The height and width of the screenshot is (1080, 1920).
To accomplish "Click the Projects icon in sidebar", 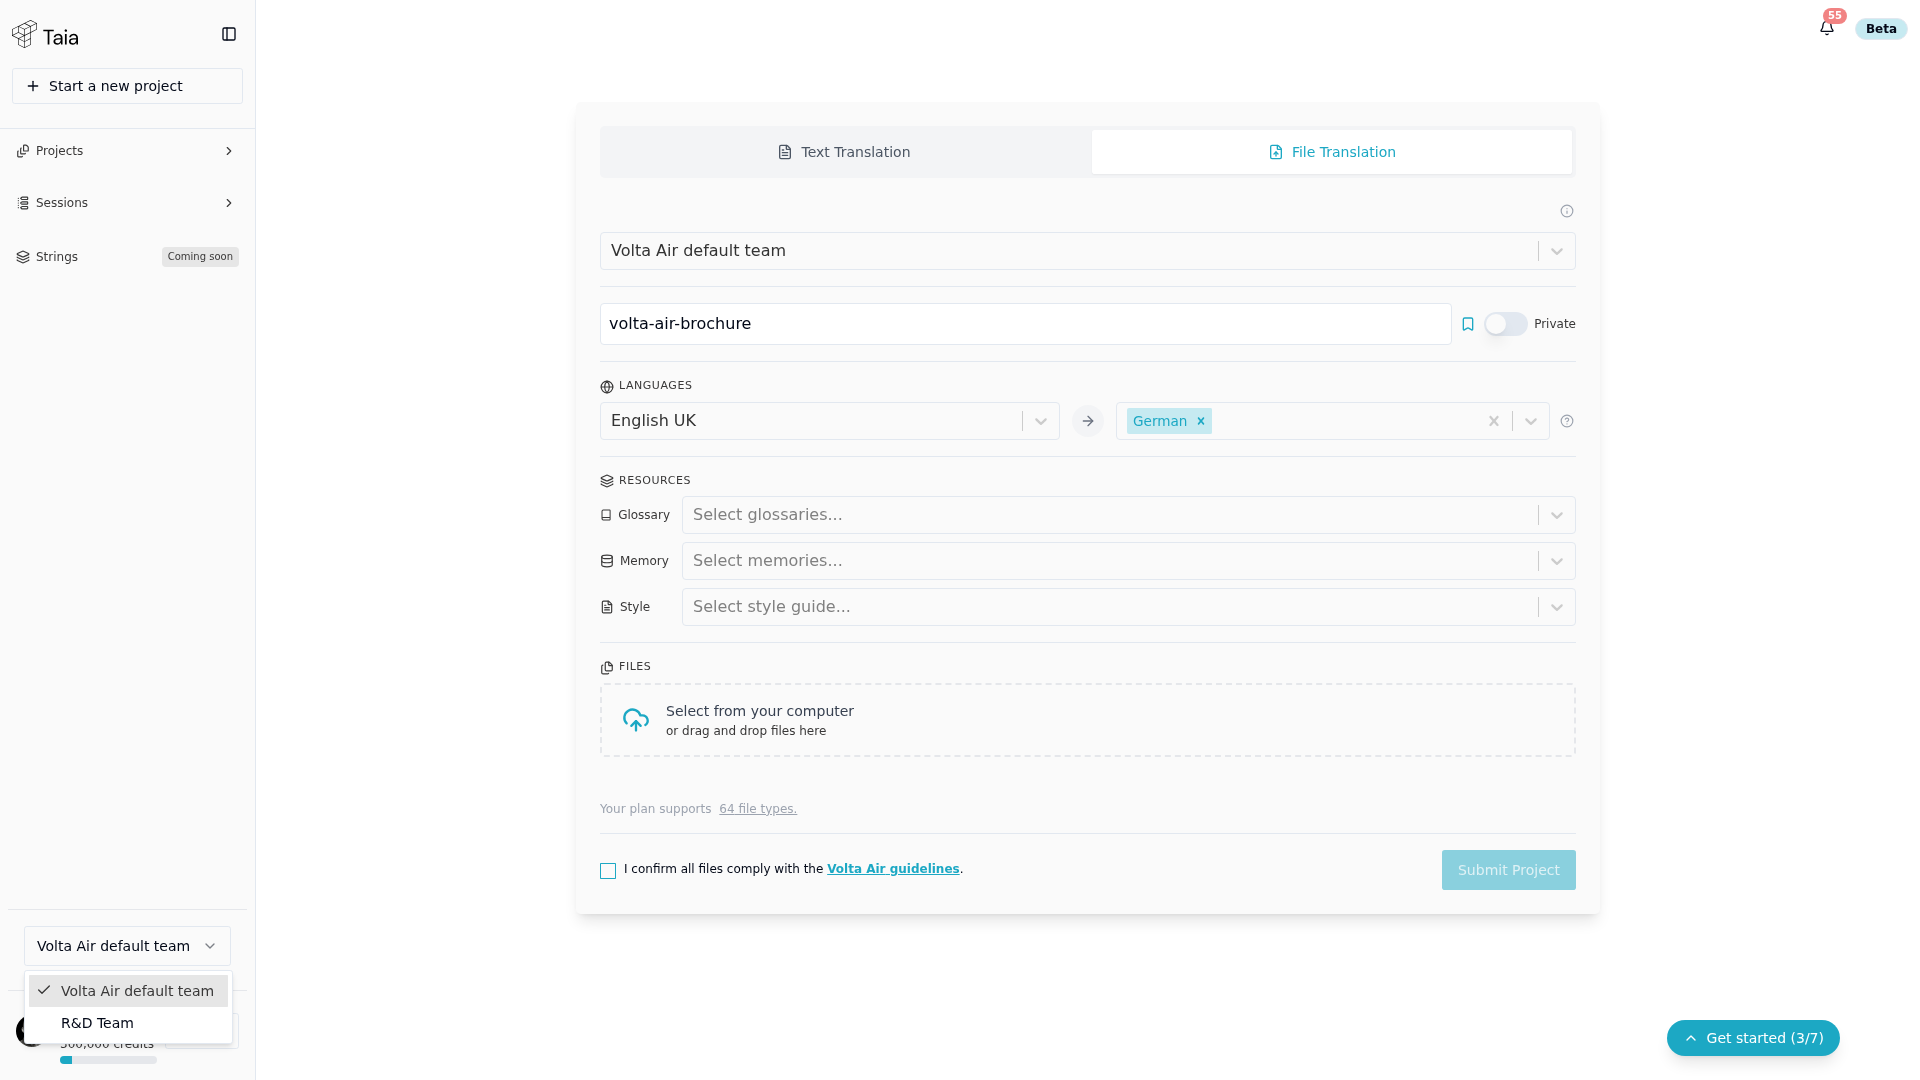I will (x=23, y=151).
